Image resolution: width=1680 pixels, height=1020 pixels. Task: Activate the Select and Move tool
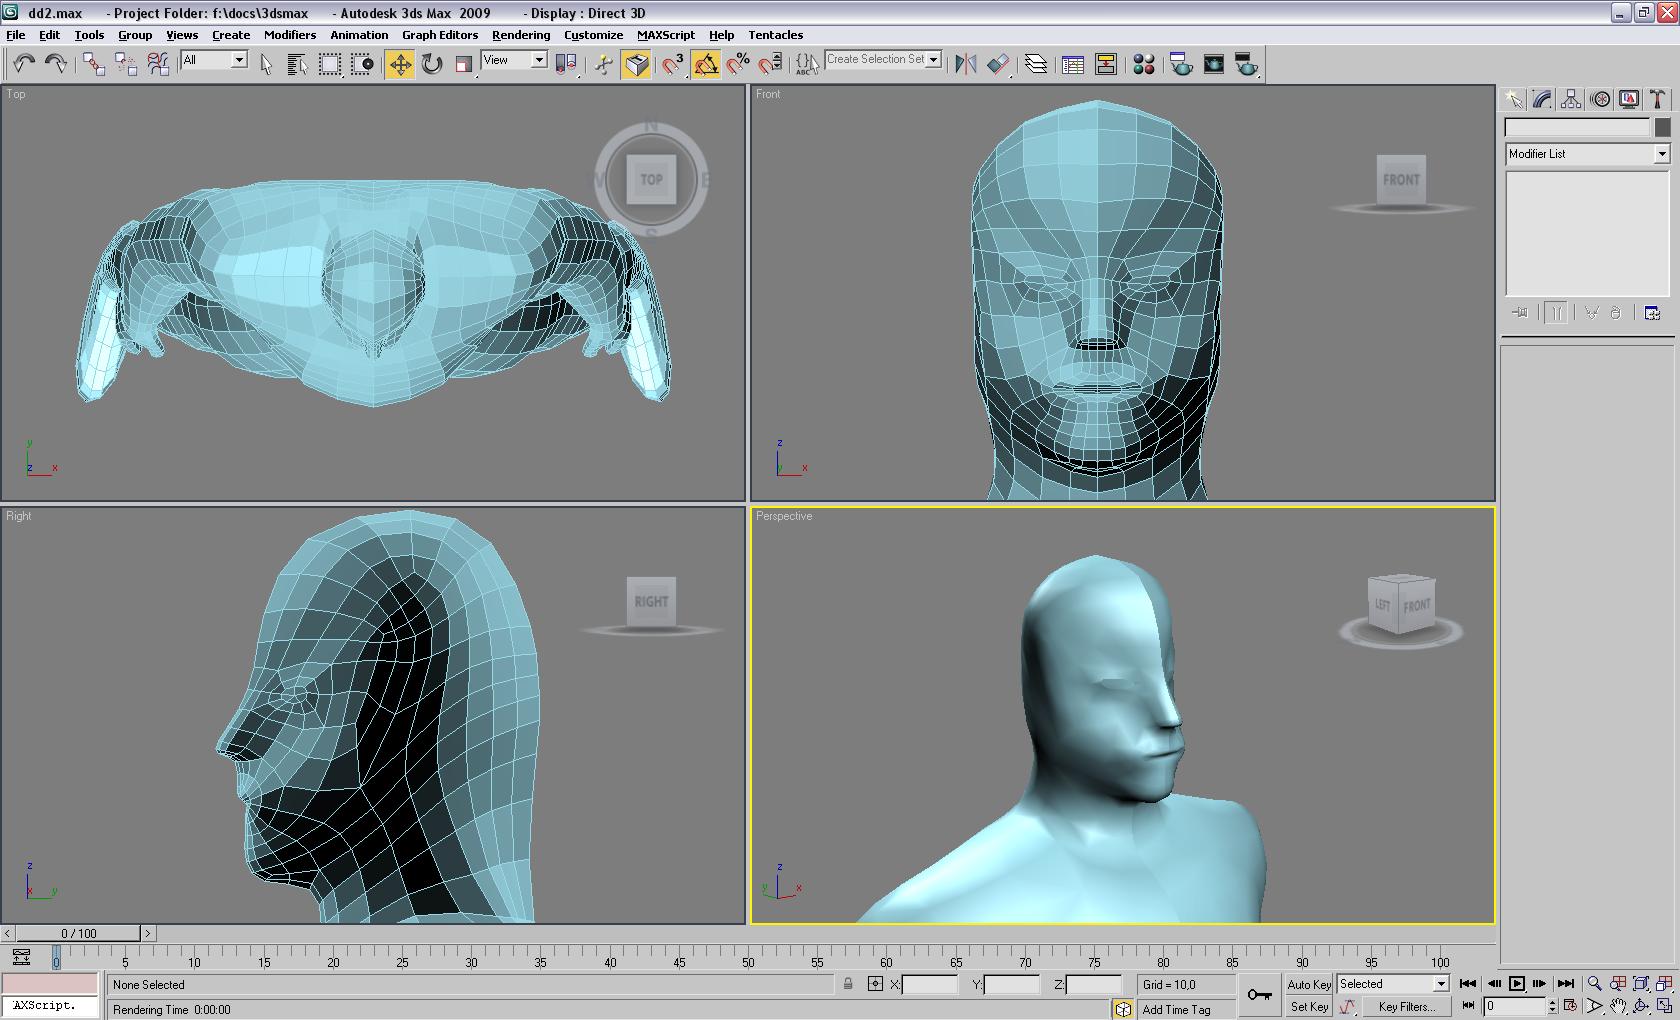coord(400,64)
